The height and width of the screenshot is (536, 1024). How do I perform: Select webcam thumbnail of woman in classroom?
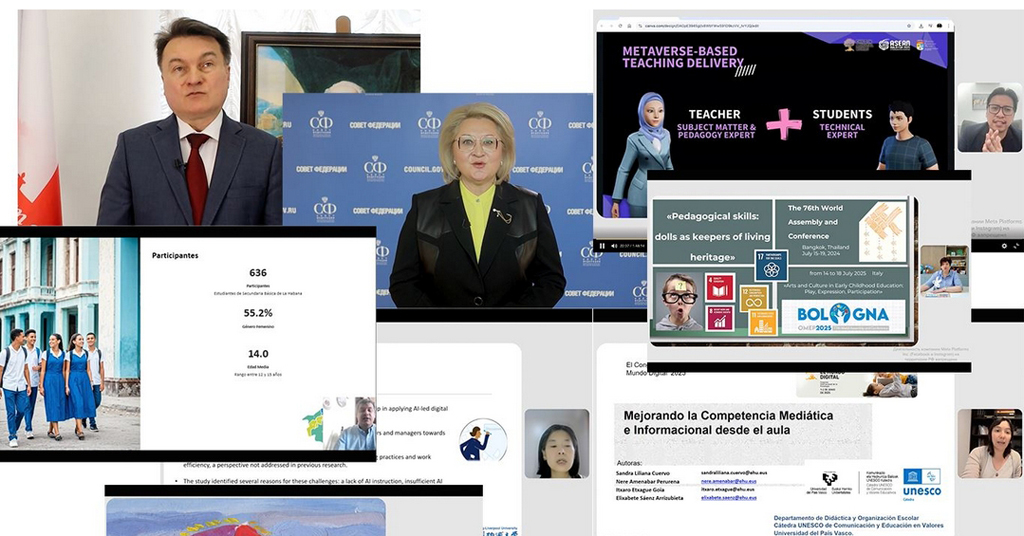944,272
